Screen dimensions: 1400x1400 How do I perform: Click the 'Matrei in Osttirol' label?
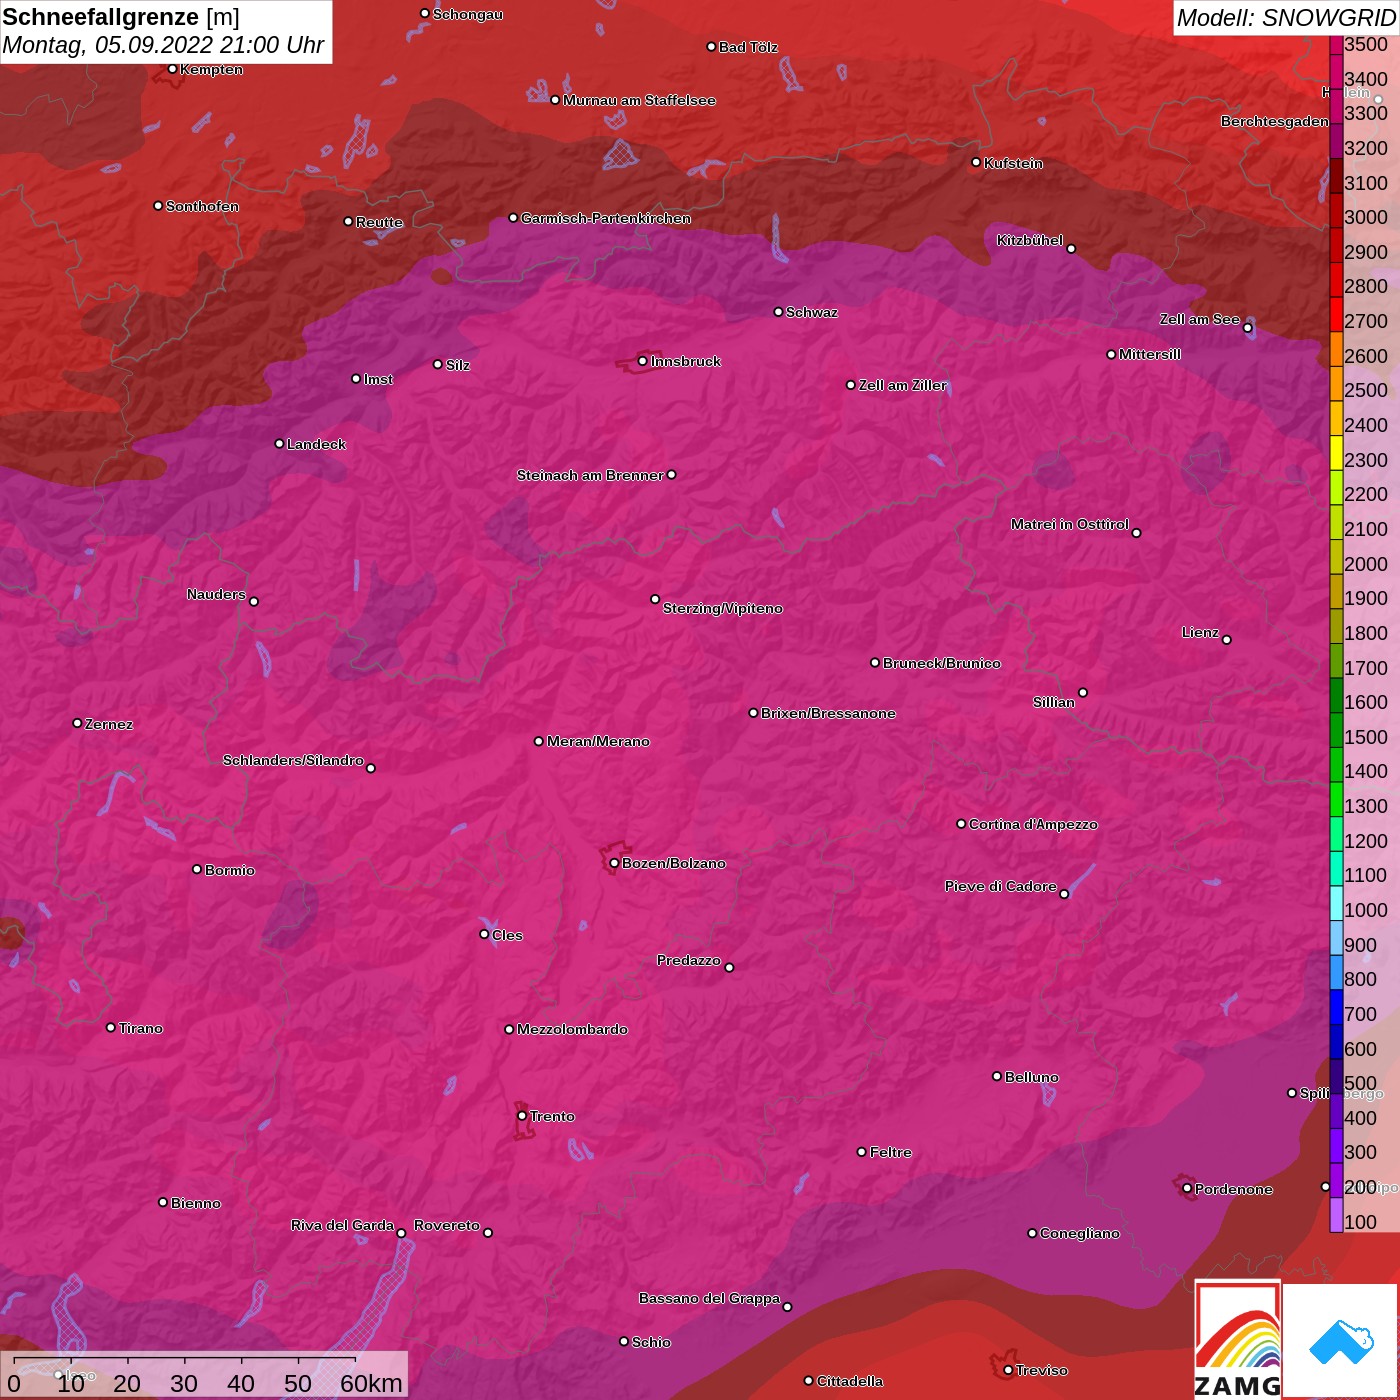pyautogui.click(x=1070, y=524)
